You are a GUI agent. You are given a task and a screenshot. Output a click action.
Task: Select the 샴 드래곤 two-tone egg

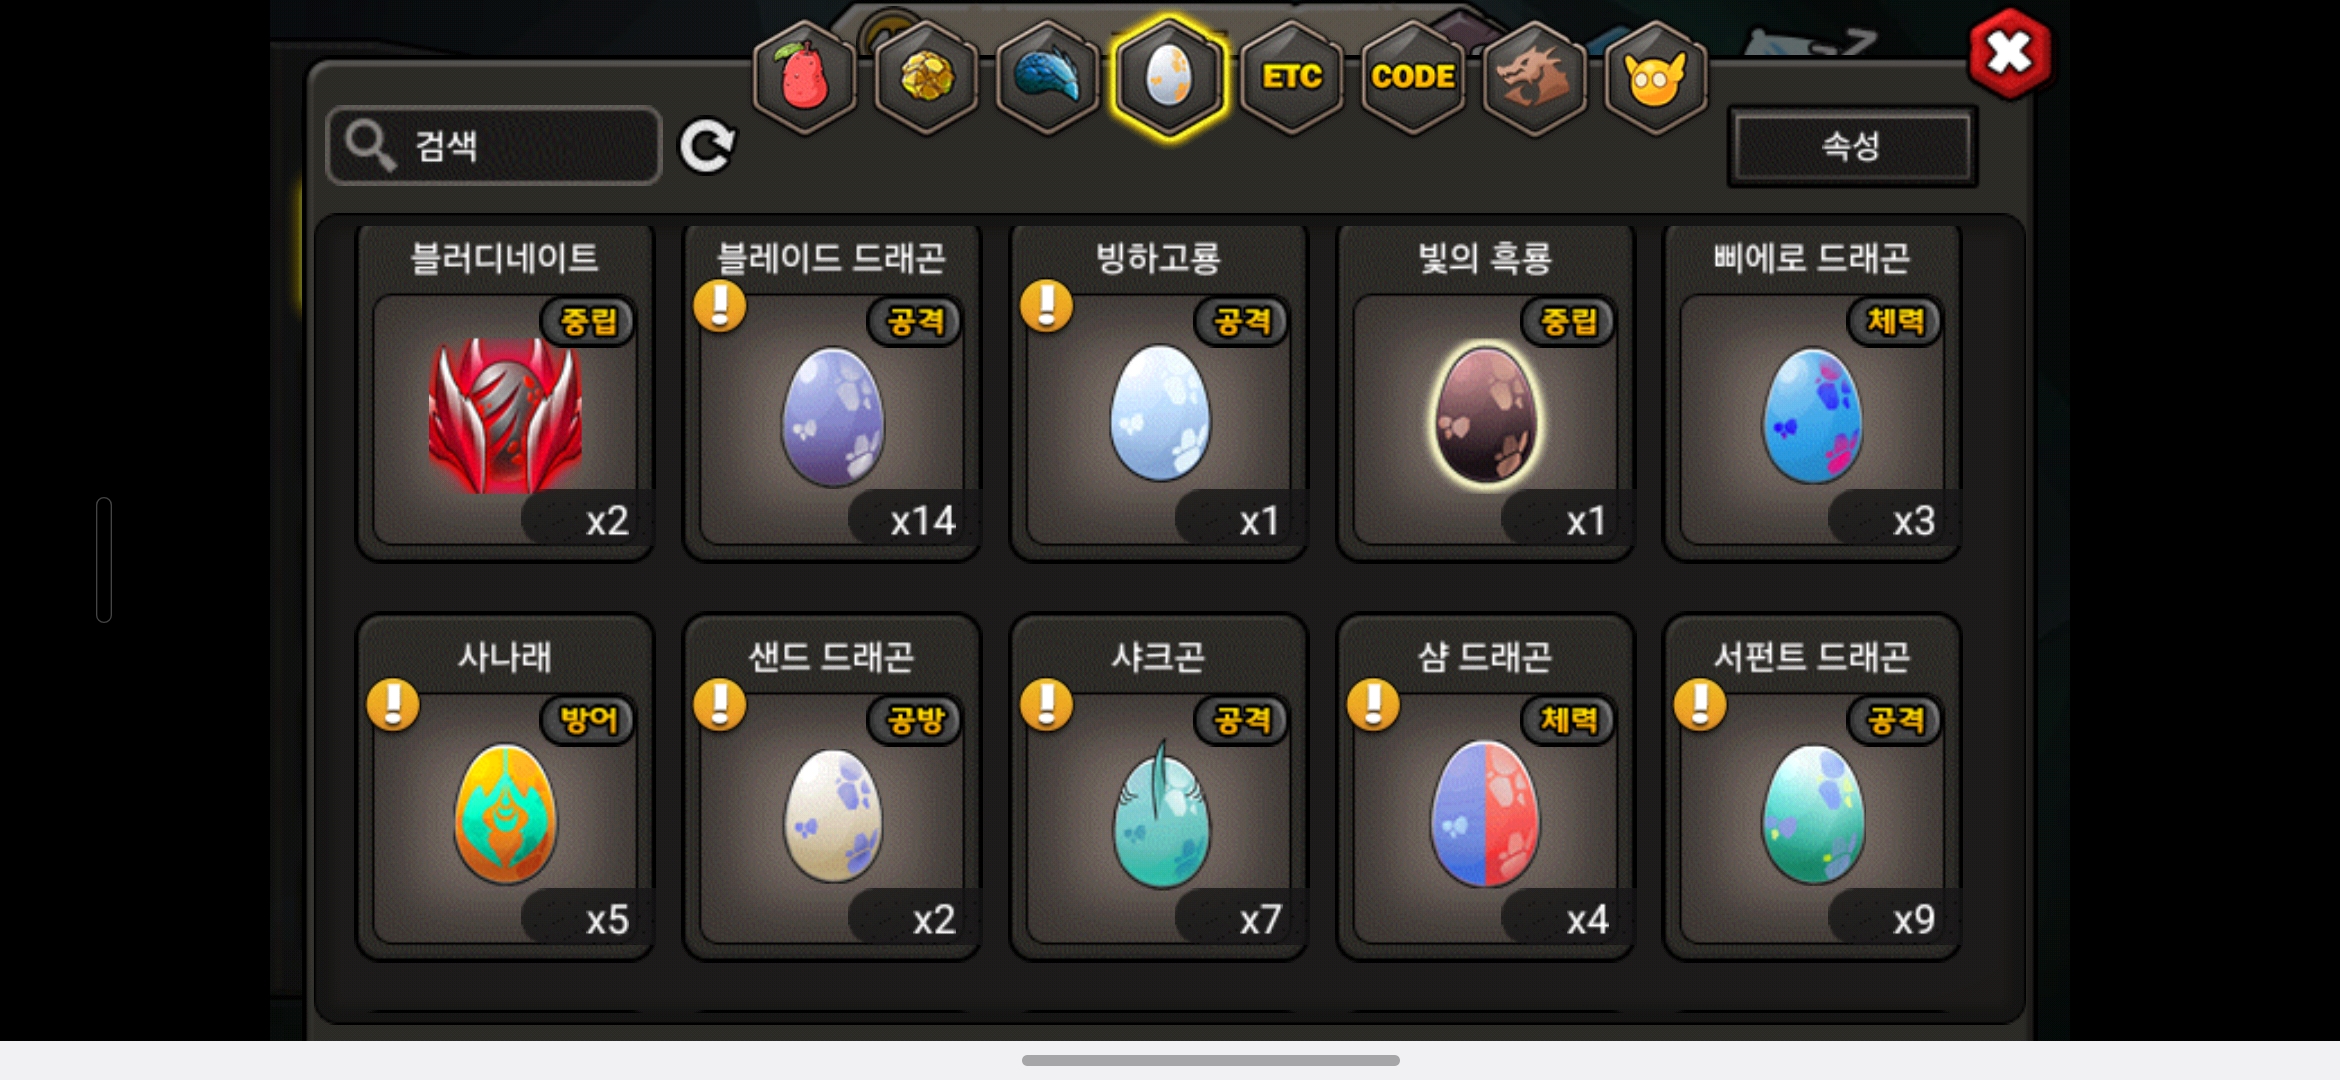1486,813
